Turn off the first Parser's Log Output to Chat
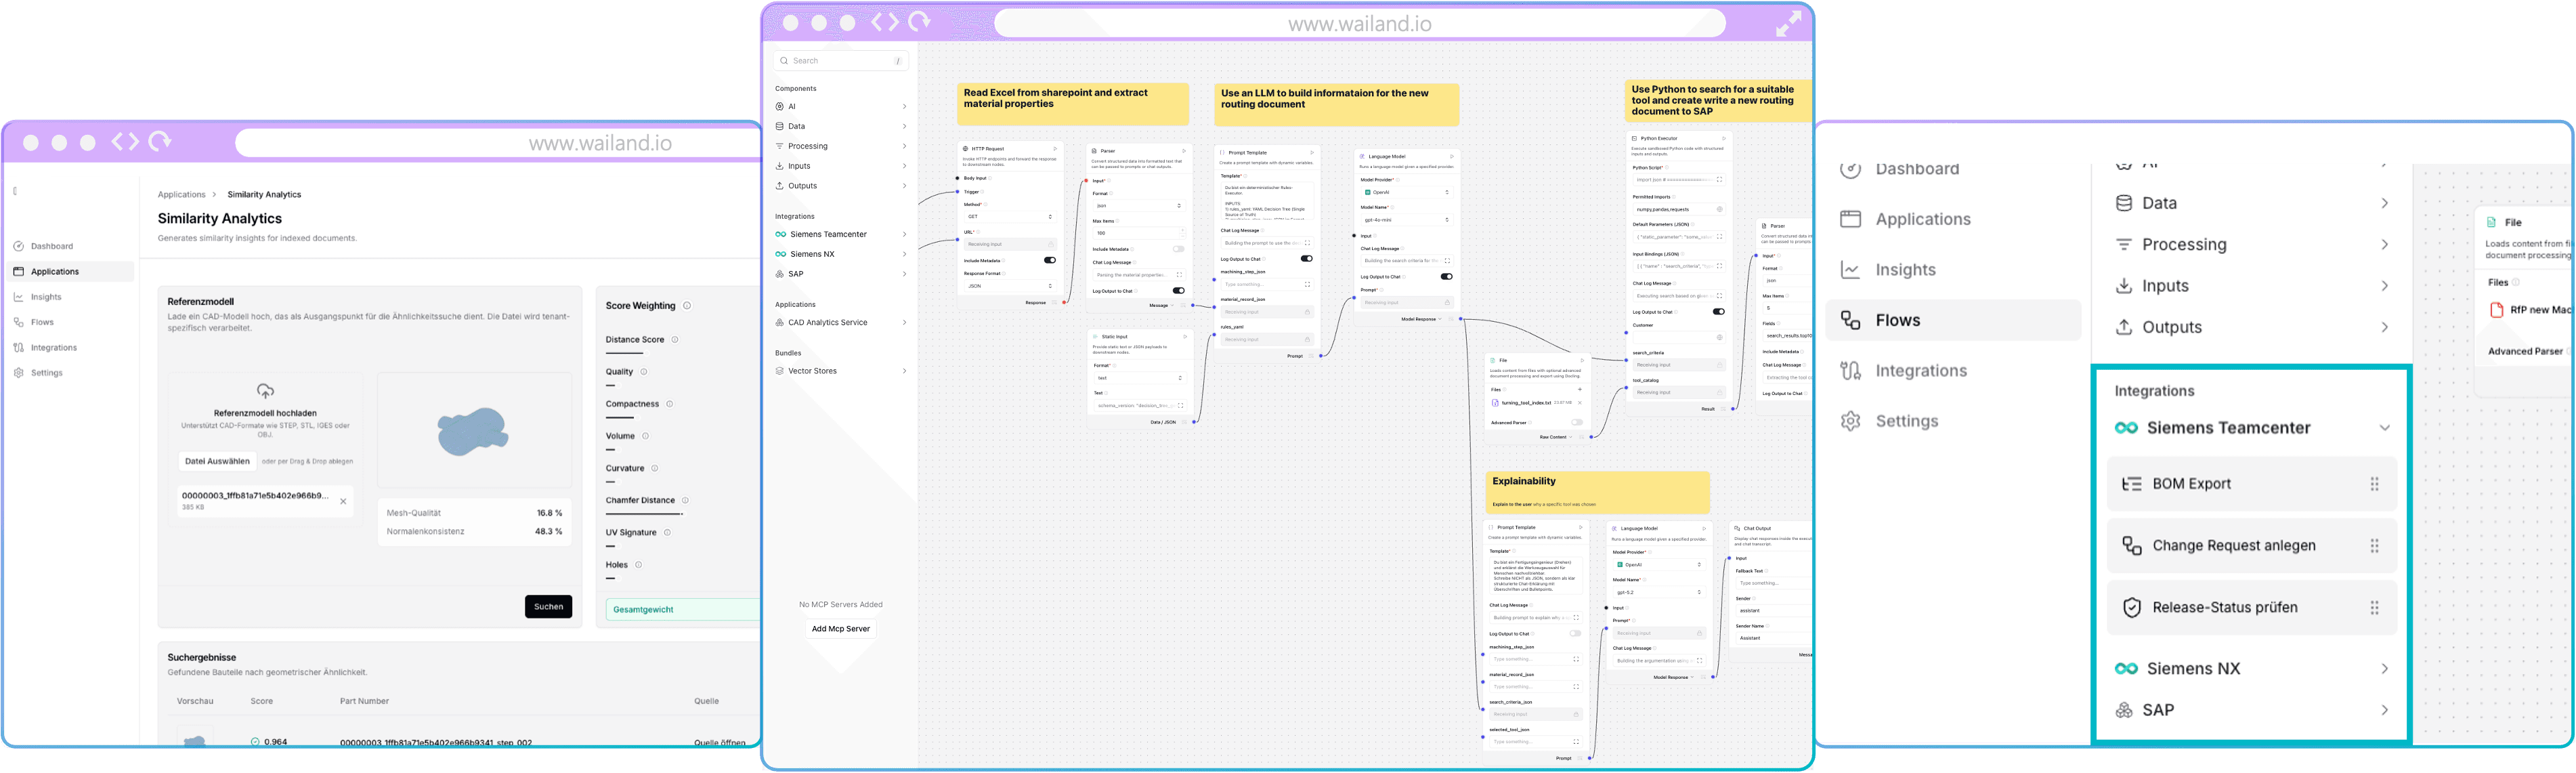This screenshot has width=2576, height=773. click(x=1178, y=291)
